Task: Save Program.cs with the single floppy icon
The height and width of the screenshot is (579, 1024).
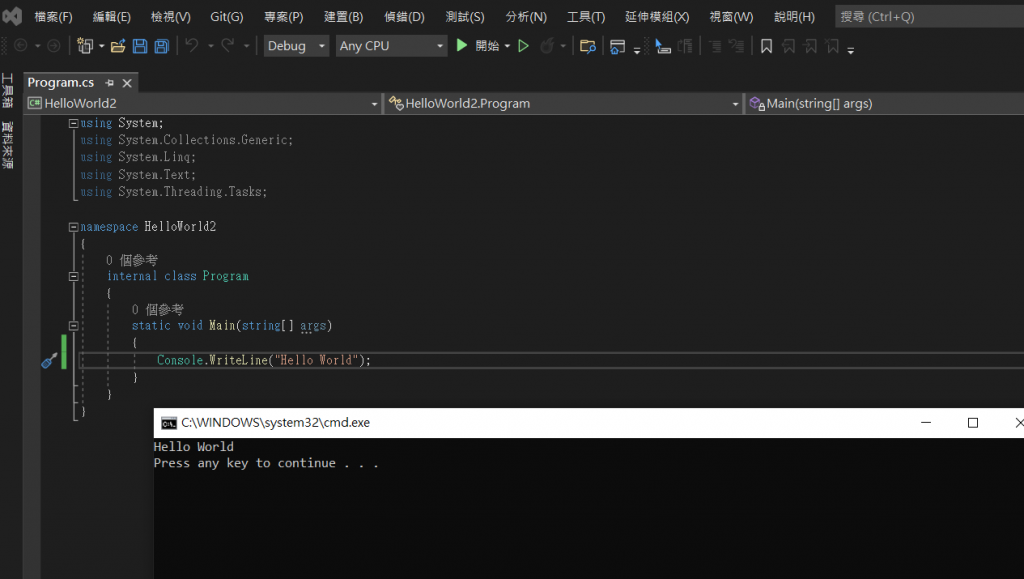Action: [x=140, y=46]
